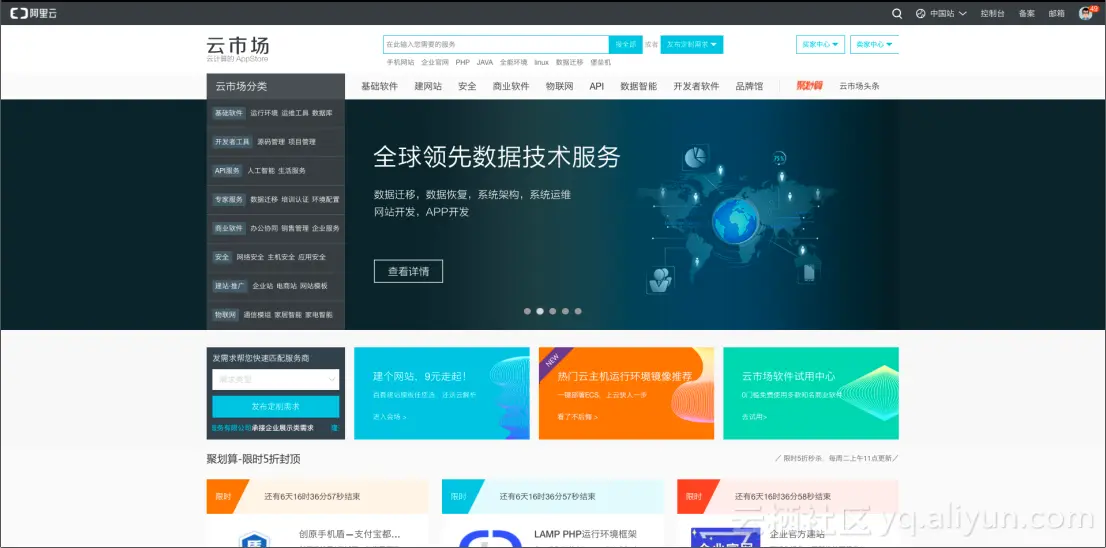
Task: Open the 中国站 region dropdown
Action: coord(941,13)
